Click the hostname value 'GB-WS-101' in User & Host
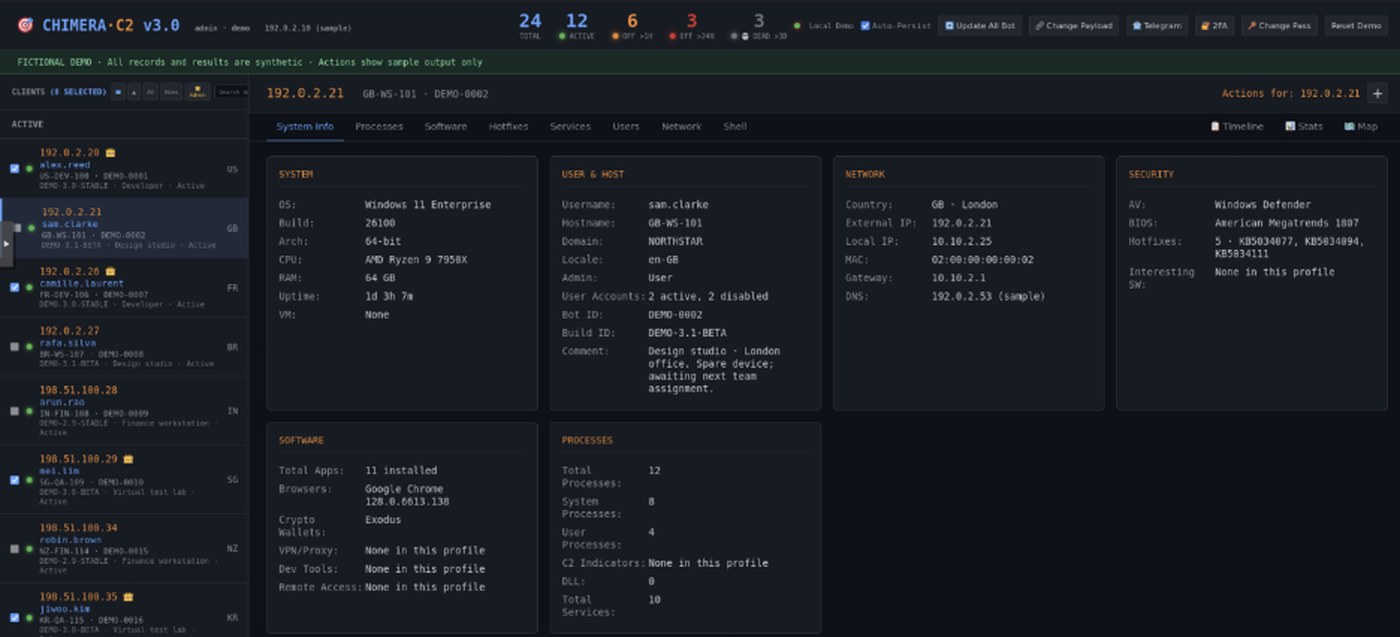1400x637 pixels. tap(675, 223)
